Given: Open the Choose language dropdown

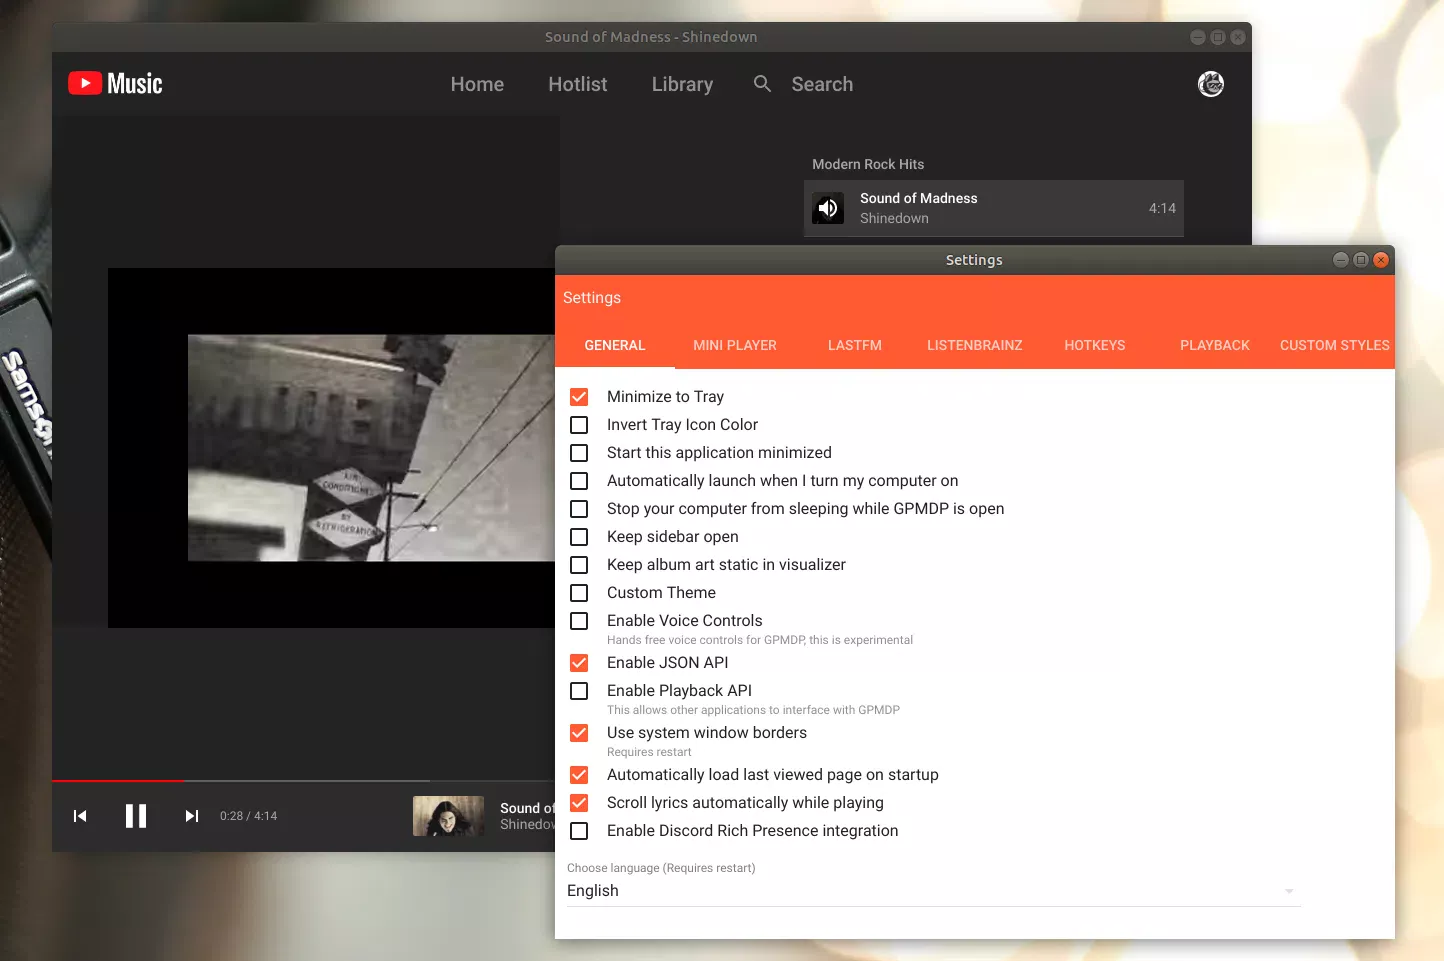Looking at the screenshot, I should 931,890.
